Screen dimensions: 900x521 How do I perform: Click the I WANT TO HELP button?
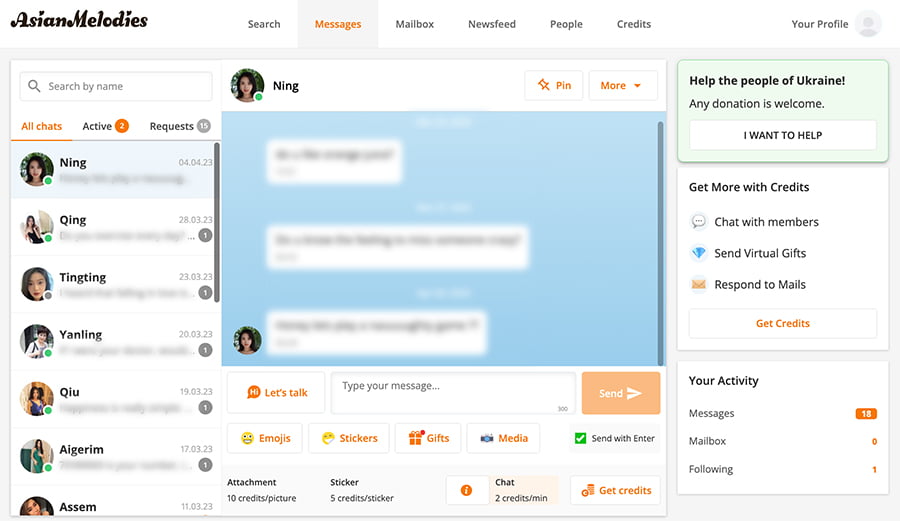783,135
